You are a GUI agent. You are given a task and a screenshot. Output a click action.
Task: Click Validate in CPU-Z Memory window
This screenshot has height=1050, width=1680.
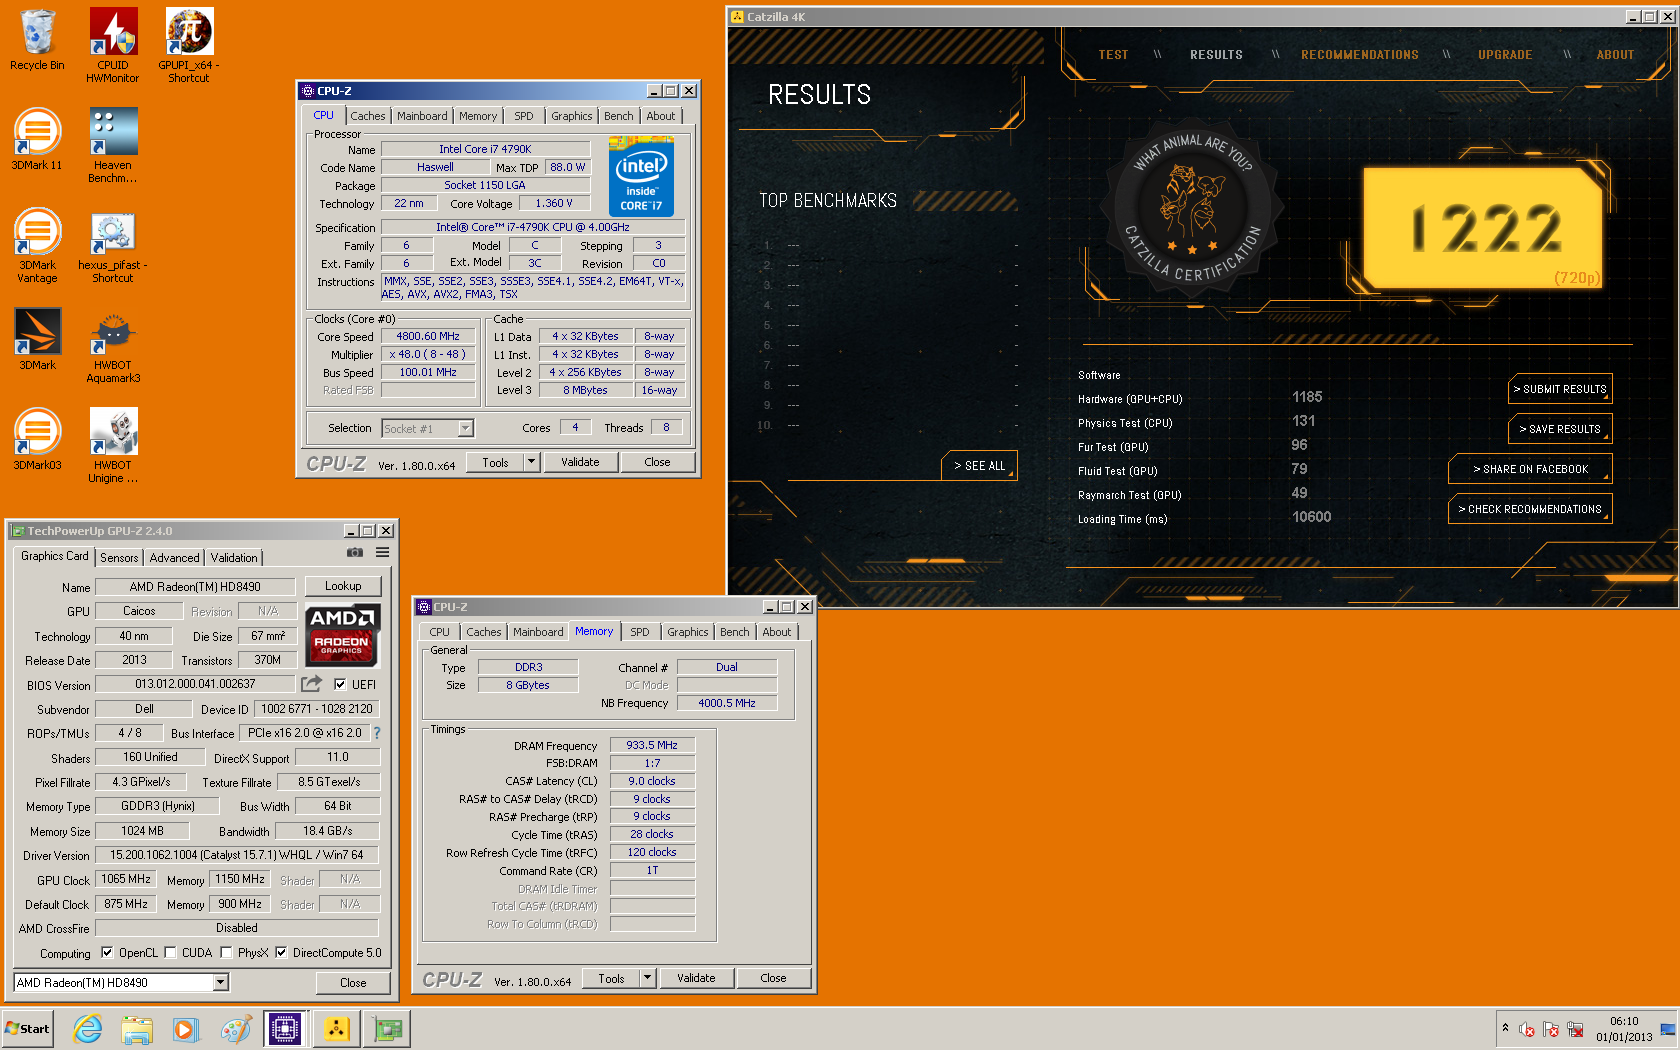click(696, 978)
